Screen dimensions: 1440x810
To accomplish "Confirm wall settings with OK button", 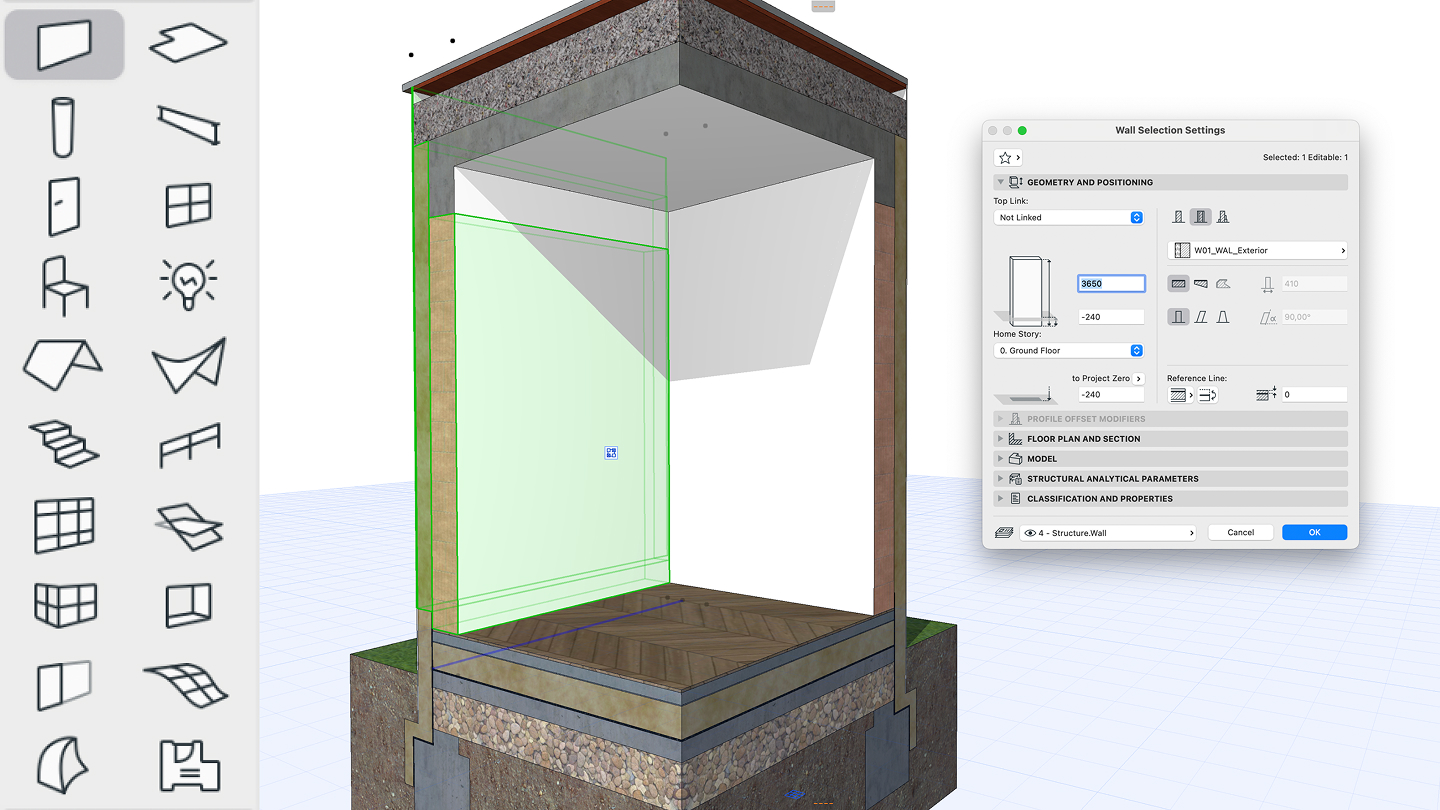I will coord(1314,532).
